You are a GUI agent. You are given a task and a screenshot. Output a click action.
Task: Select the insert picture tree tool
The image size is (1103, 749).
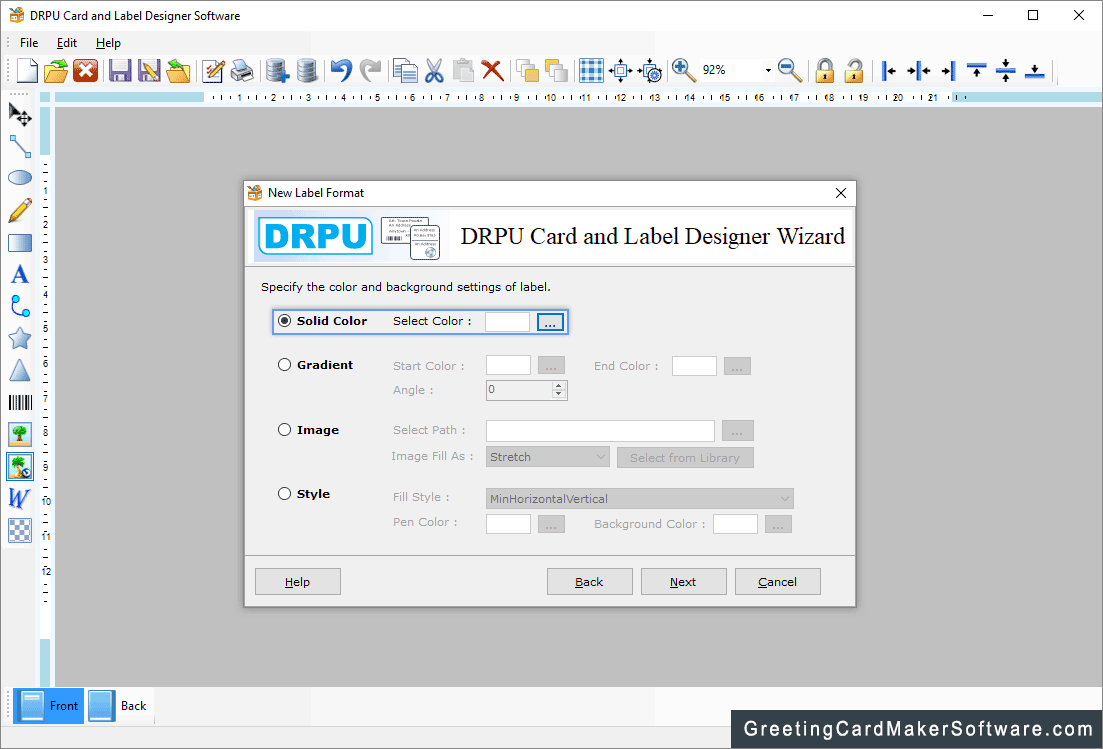point(20,434)
